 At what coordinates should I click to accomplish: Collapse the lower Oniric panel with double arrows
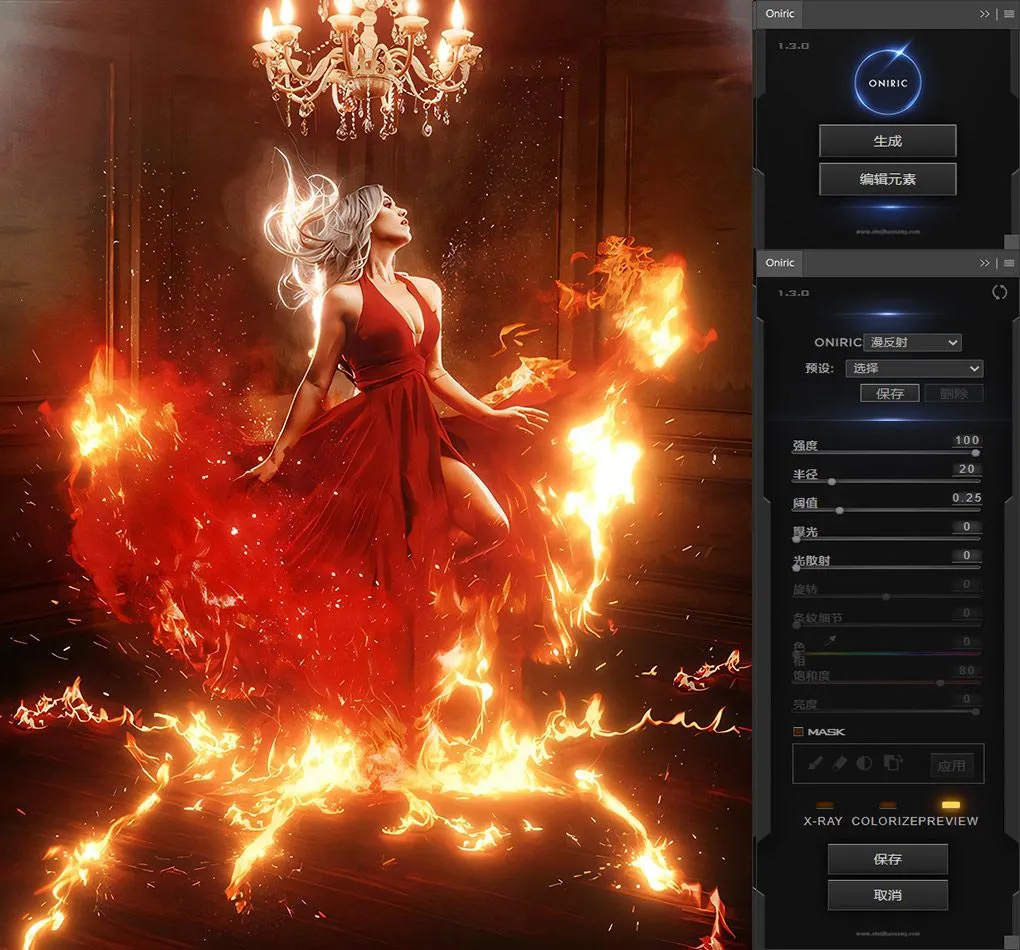click(985, 263)
